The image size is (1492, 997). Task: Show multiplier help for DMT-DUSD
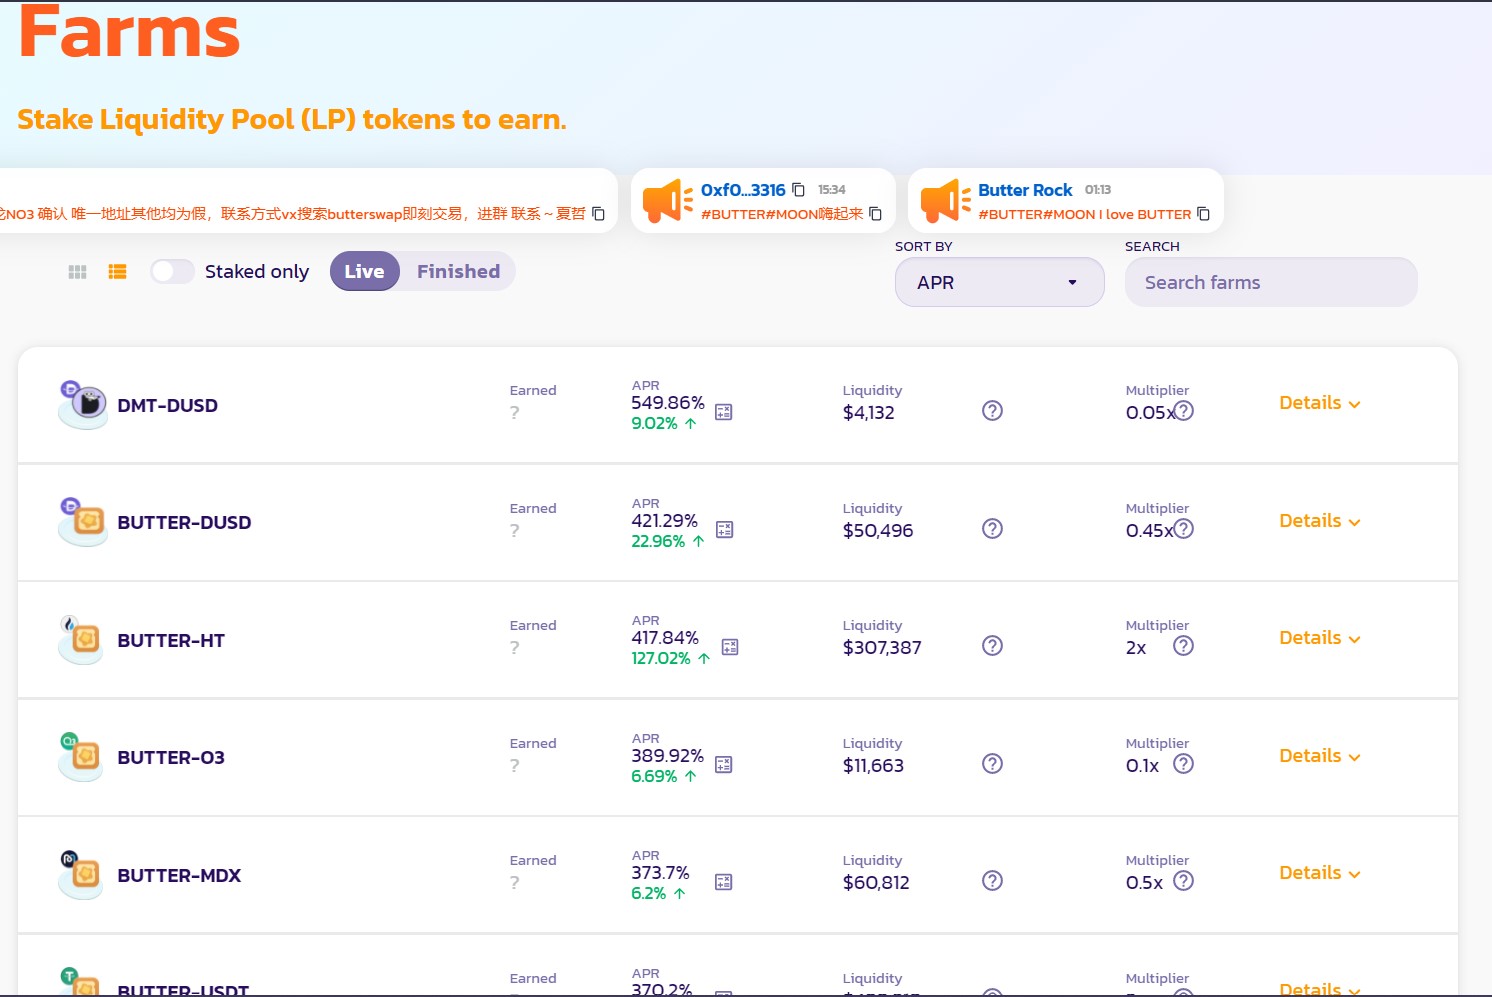click(1183, 411)
